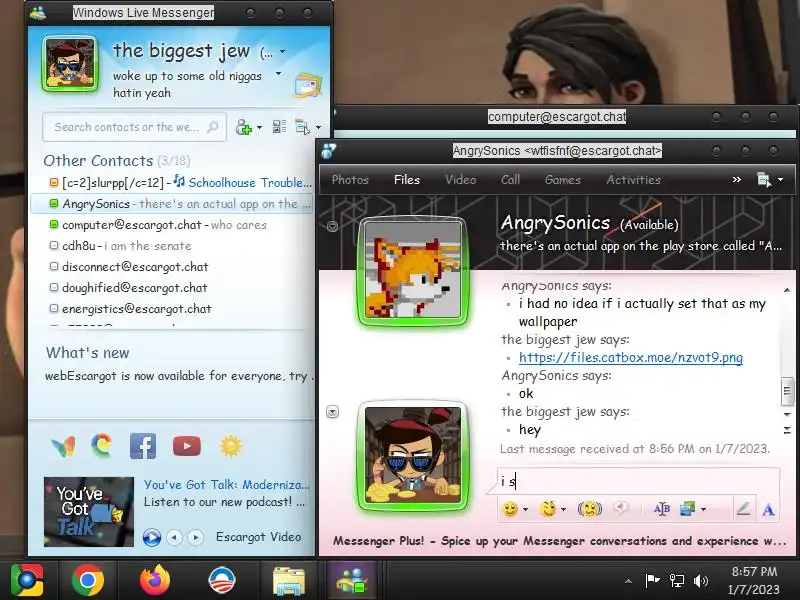This screenshot has width=800, height=600.
Task: Open the Video tab in chat
Action: pyautogui.click(x=460, y=180)
